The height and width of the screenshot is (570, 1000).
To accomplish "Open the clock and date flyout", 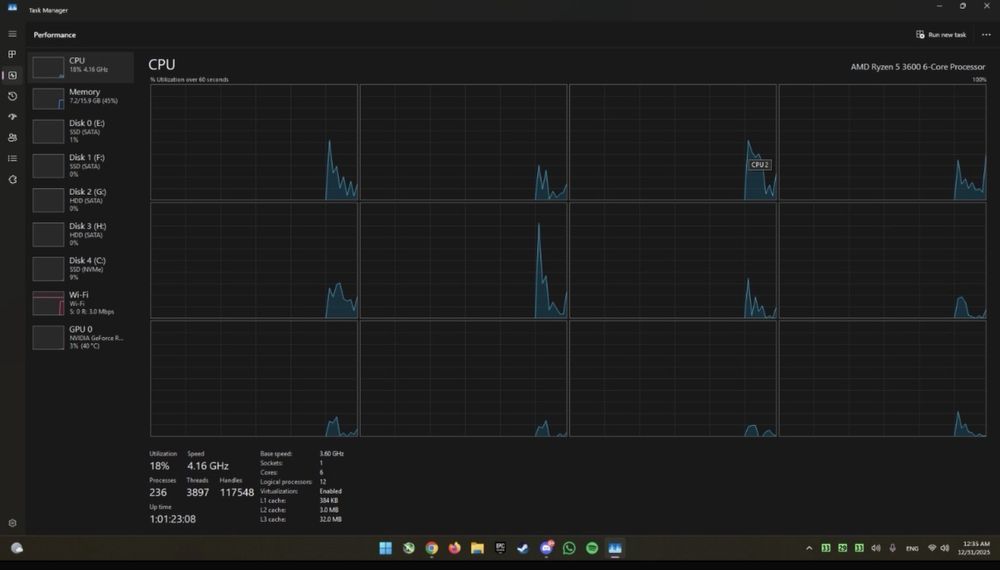I will click(974, 548).
